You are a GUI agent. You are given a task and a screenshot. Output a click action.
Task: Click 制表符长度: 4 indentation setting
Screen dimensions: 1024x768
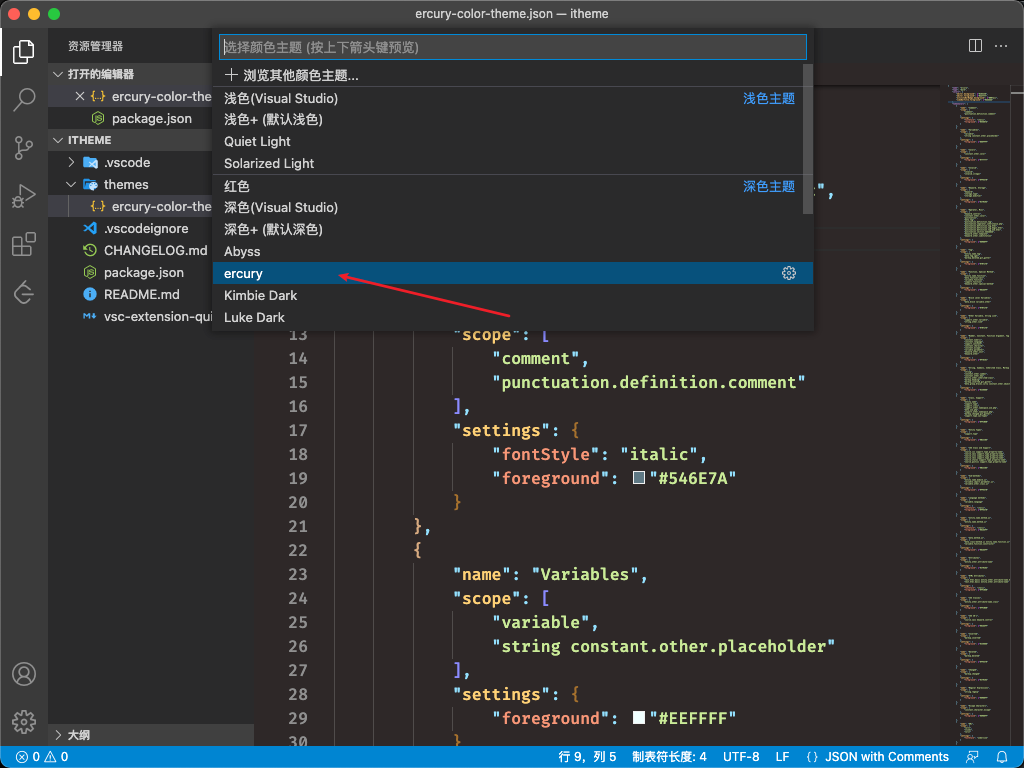(669, 757)
